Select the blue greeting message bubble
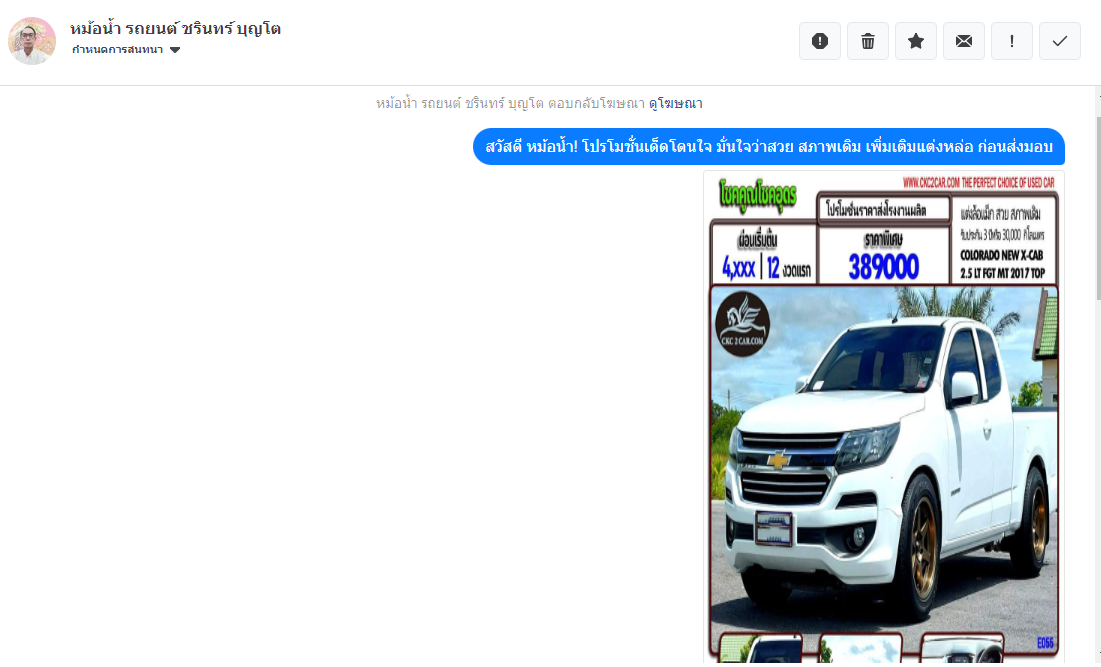Viewport: 1101px width, 667px height. coord(769,147)
